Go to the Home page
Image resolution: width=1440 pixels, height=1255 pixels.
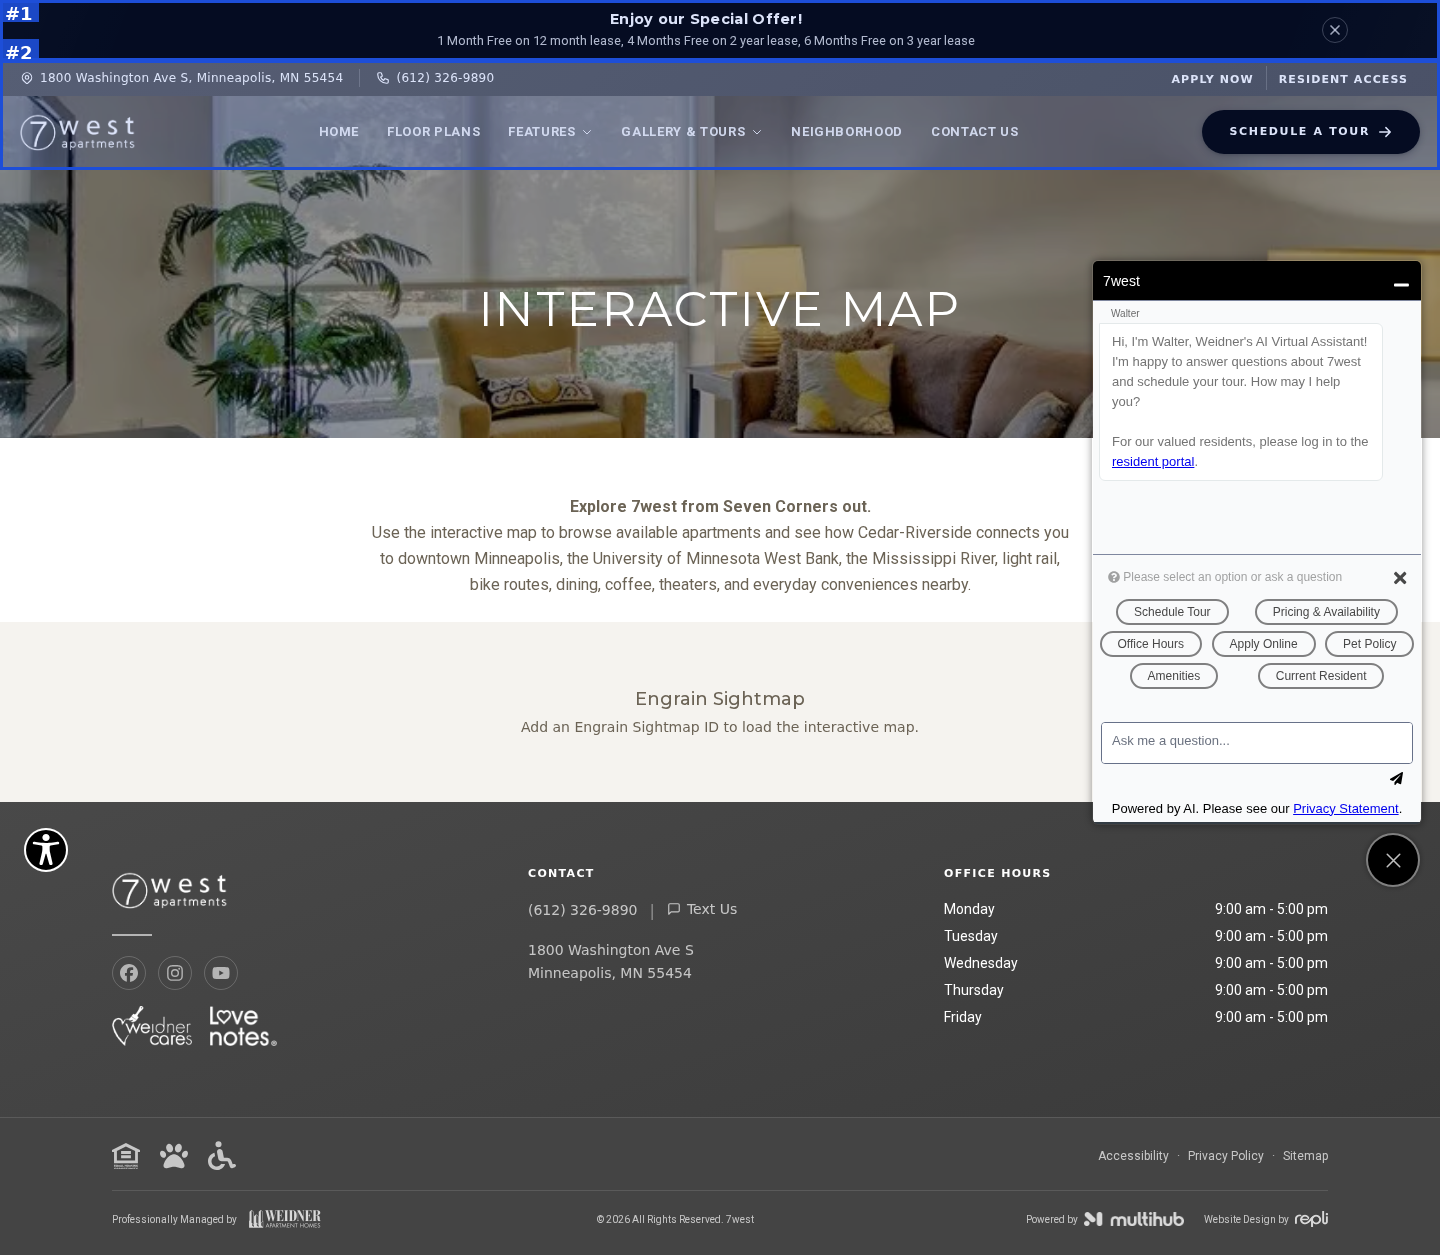click(x=339, y=132)
